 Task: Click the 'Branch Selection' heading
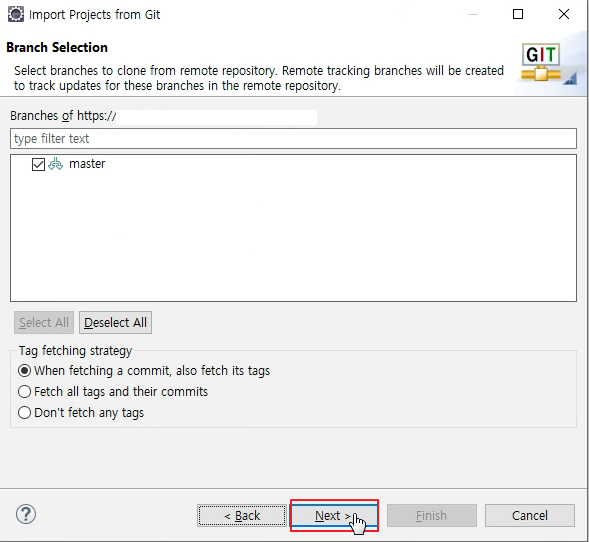(x=57, y=47)
